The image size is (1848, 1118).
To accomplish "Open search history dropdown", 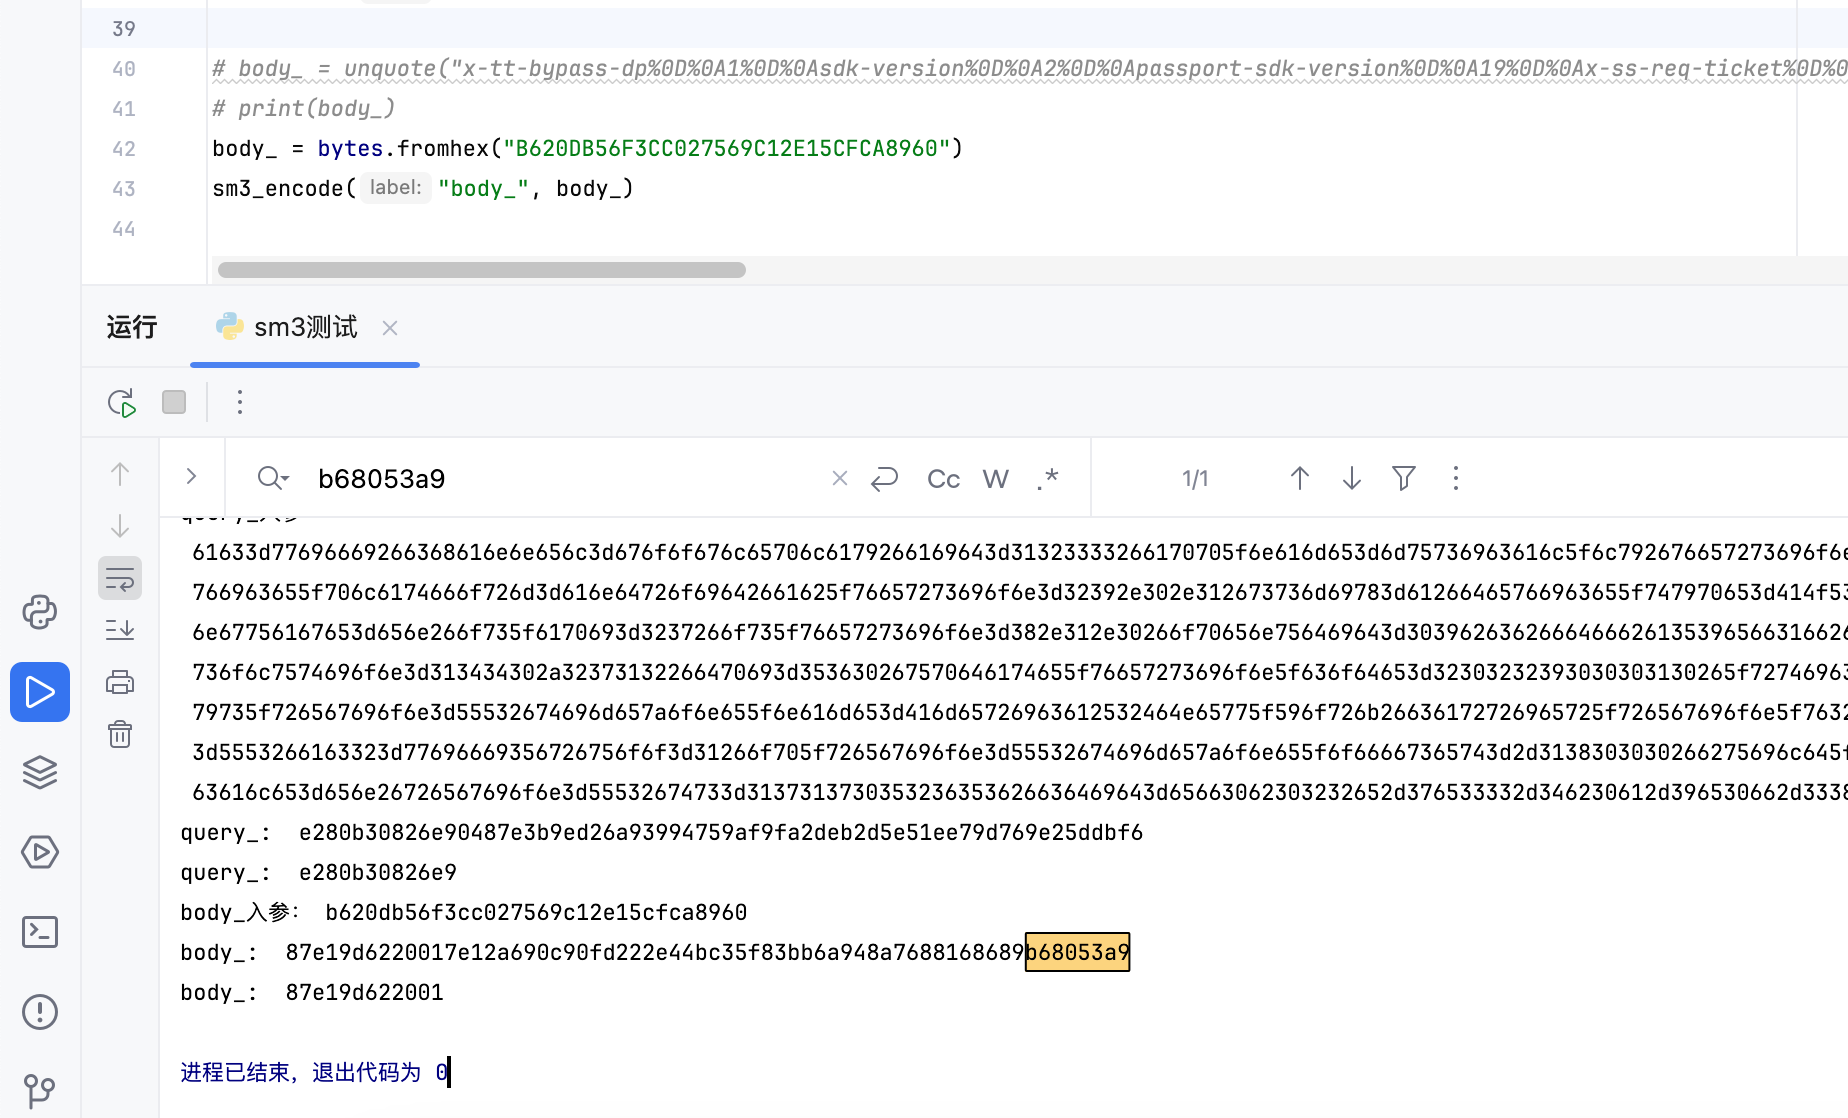I will (273, 479).
